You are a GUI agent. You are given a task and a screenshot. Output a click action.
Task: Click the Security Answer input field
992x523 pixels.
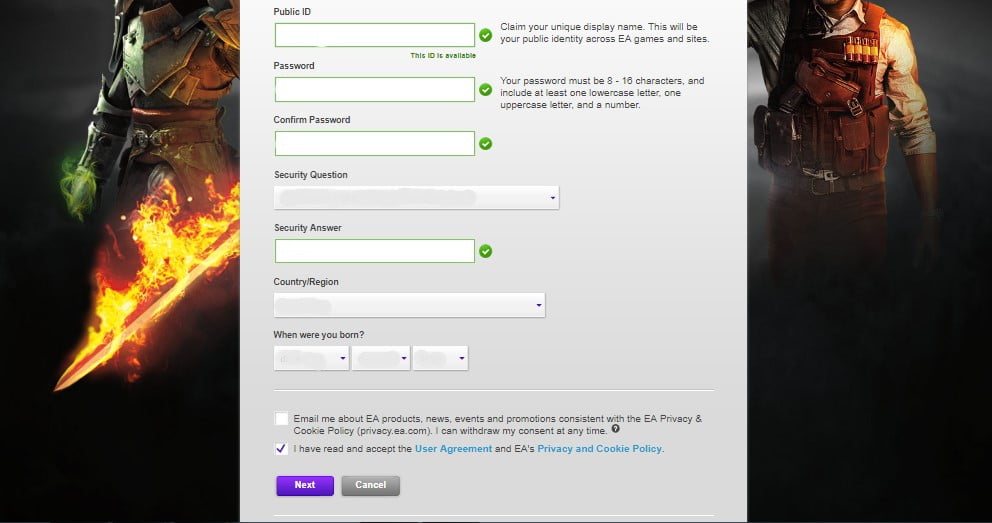click(375, 251)
